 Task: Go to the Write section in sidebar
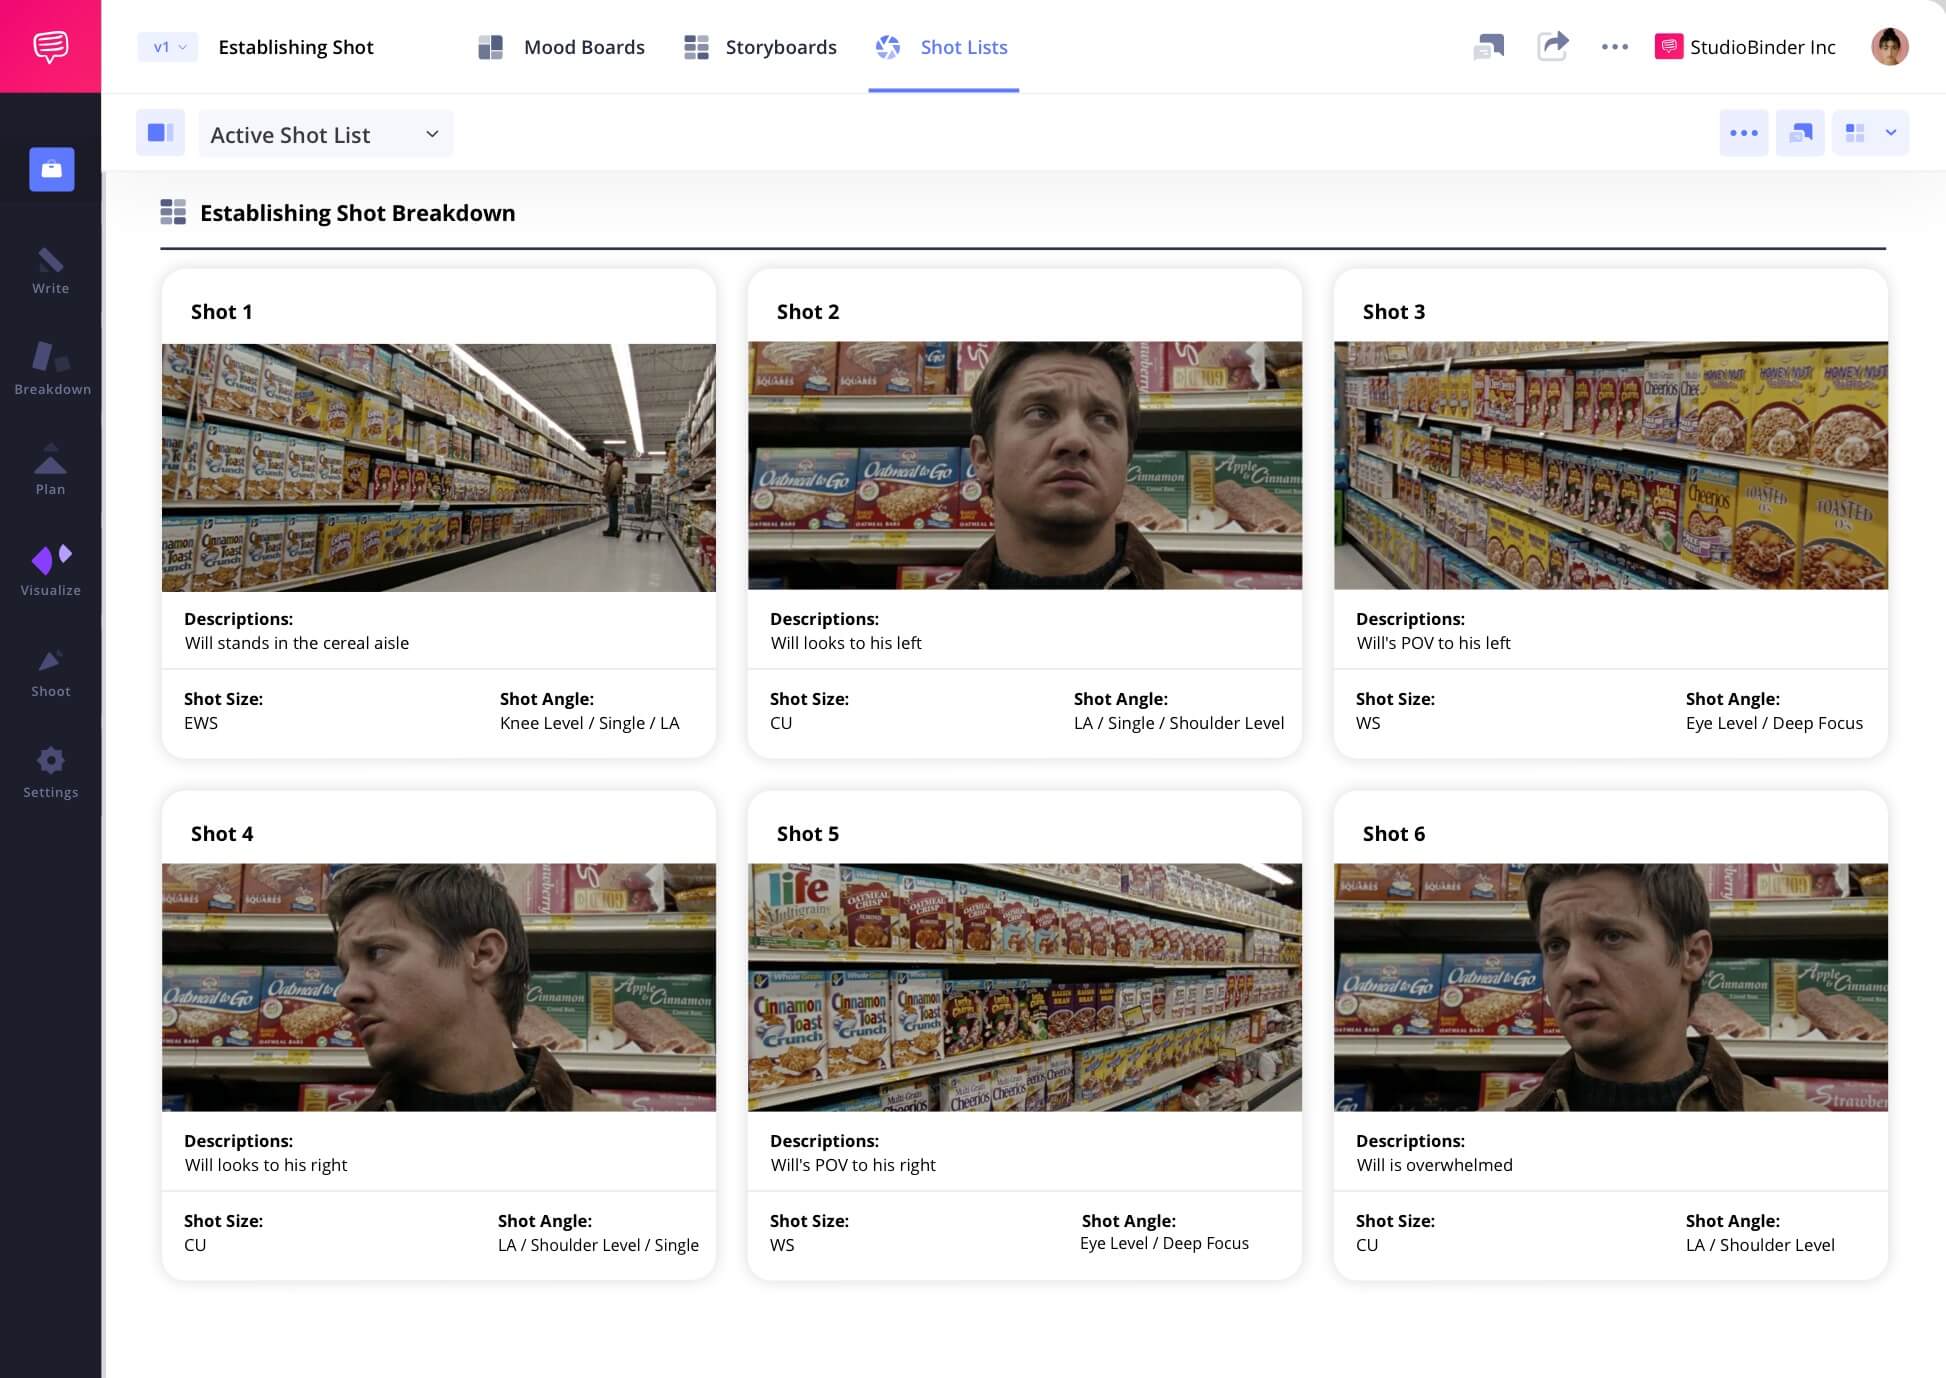50,271
